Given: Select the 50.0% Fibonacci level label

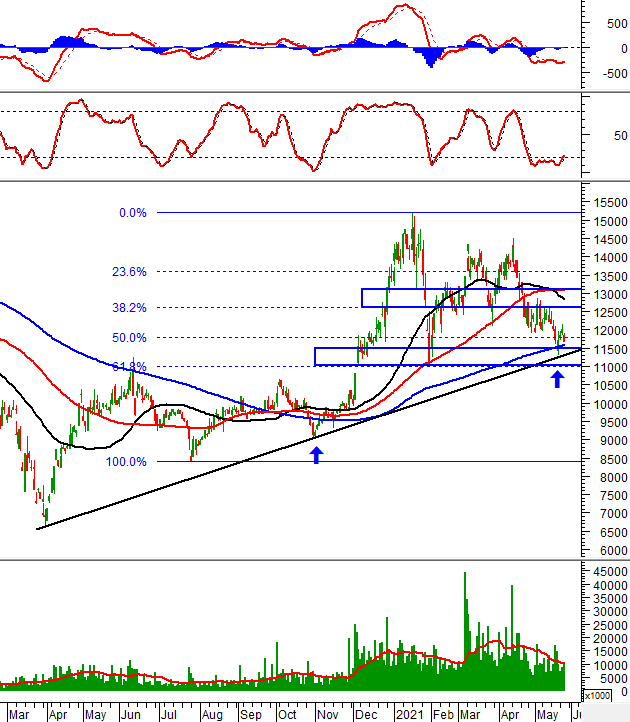Looking at the screenshot, I should click(x=129, y=338).
